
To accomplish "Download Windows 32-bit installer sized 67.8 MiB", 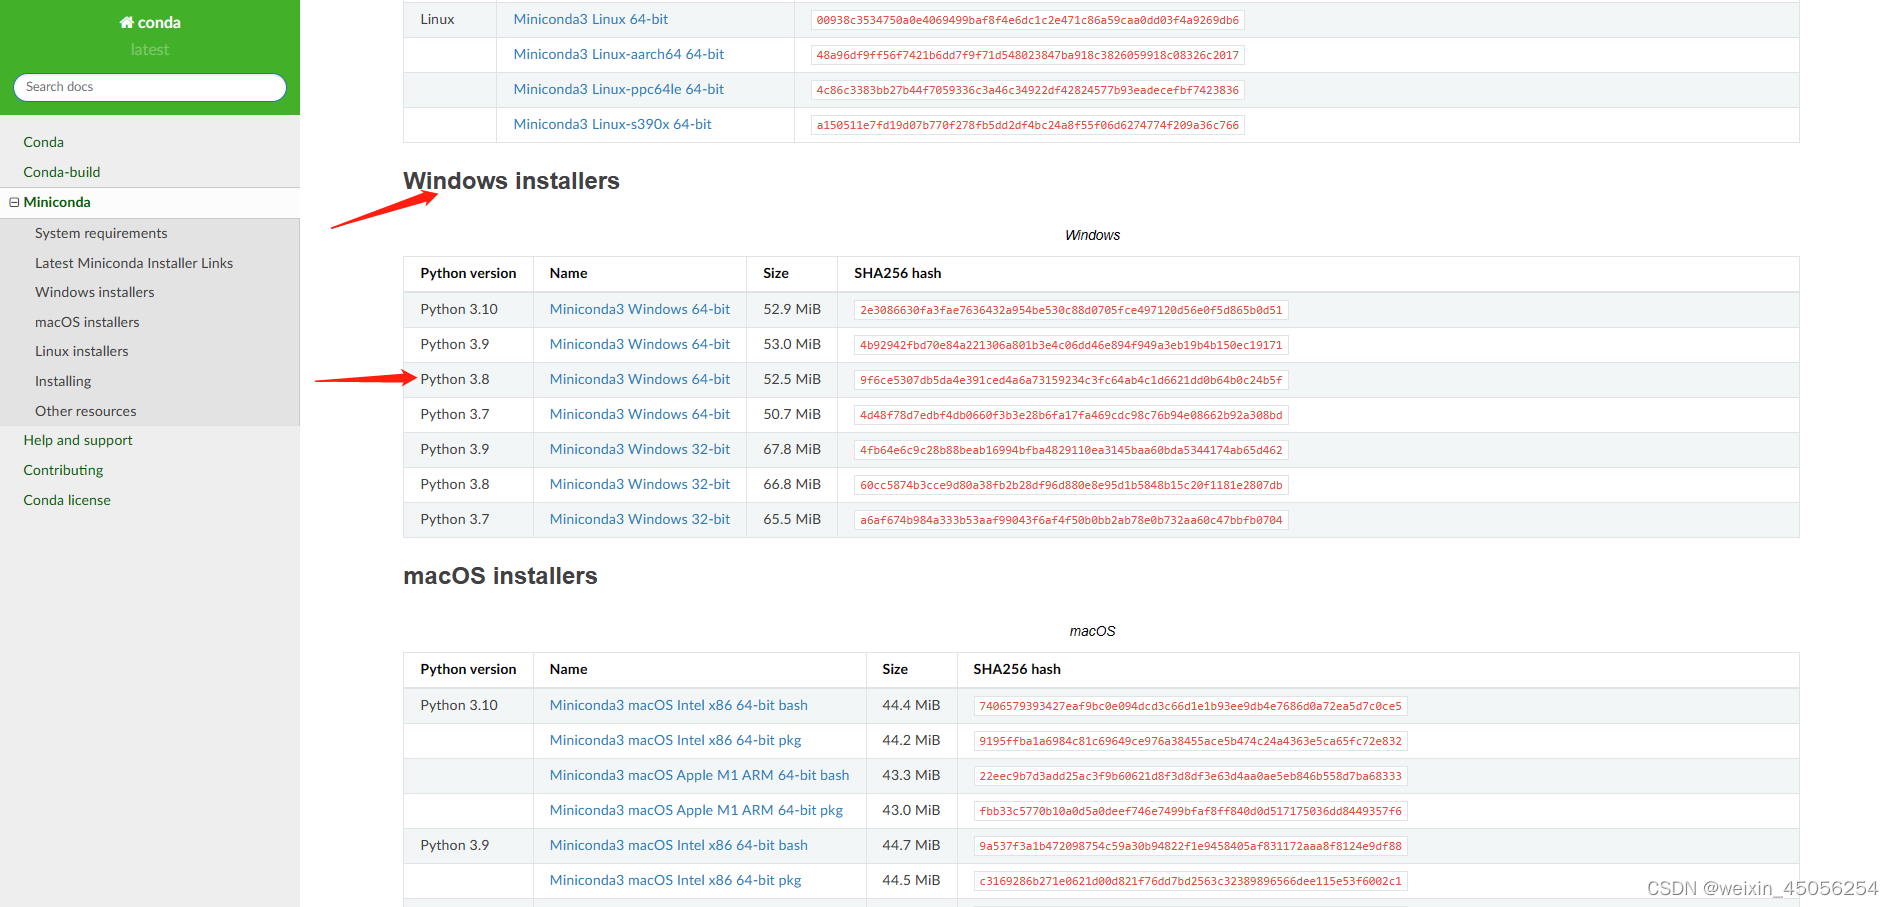I will 640,449.
